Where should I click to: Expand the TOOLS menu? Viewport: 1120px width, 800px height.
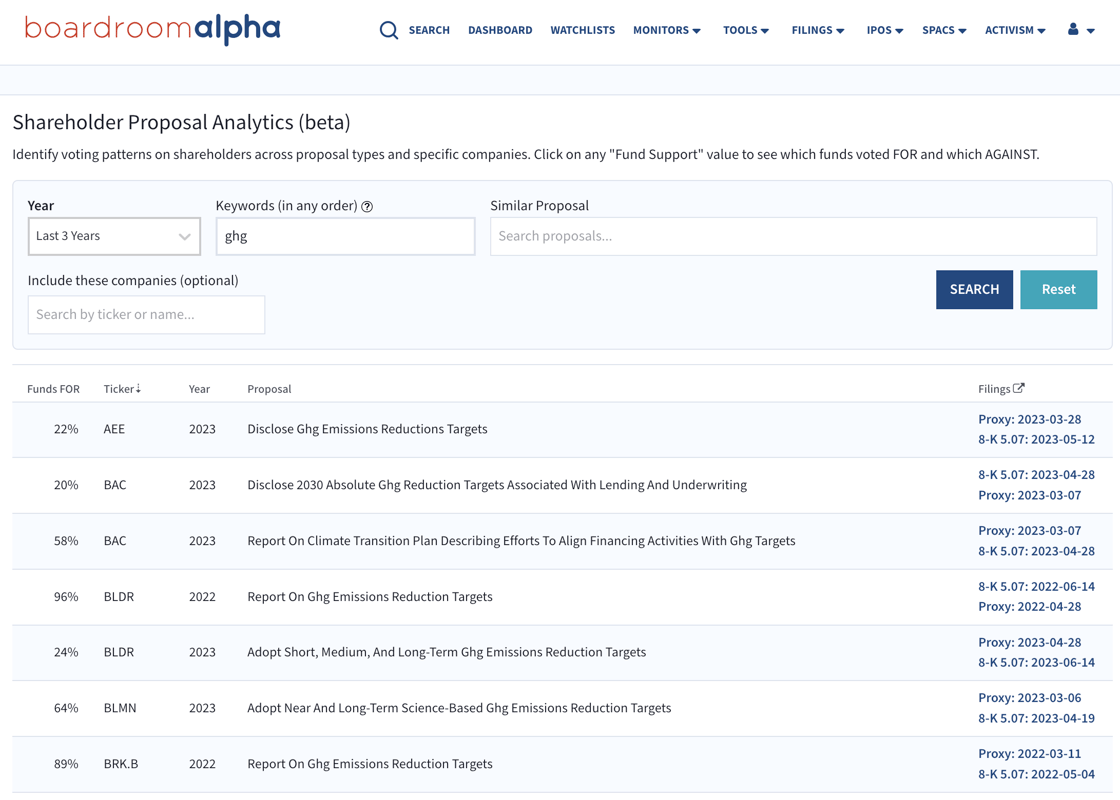[745, 30]
